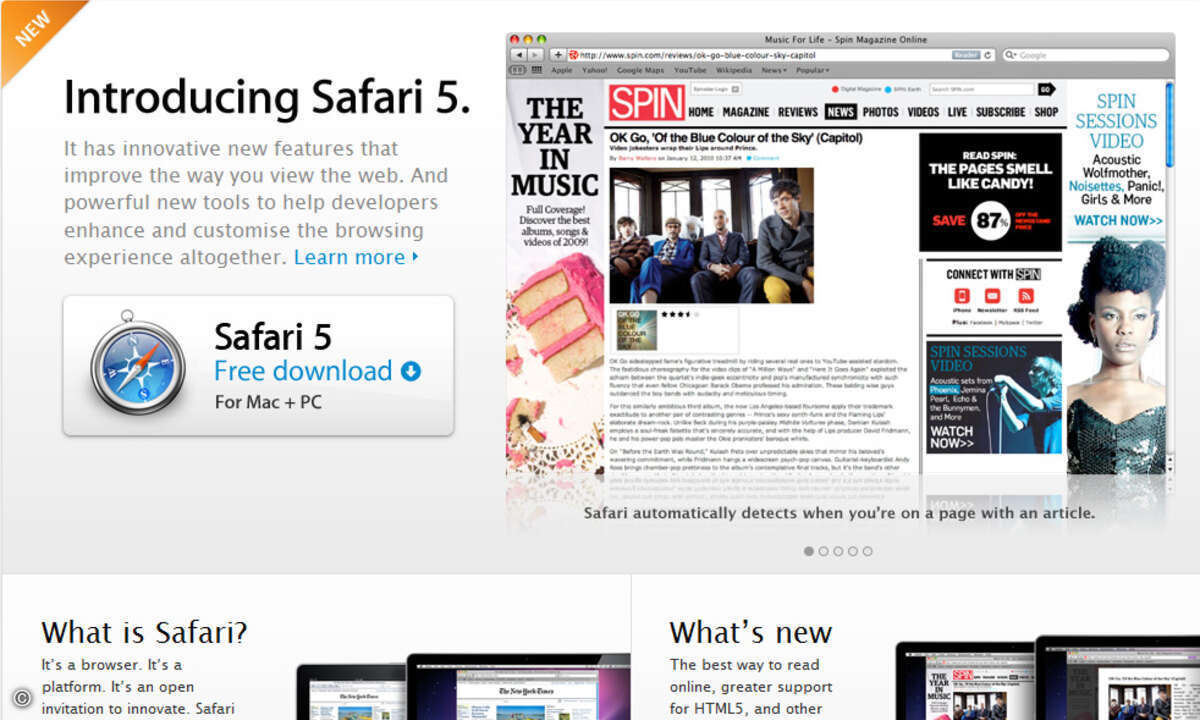Open the Google Maps bookmark

(x=640, y=70)
